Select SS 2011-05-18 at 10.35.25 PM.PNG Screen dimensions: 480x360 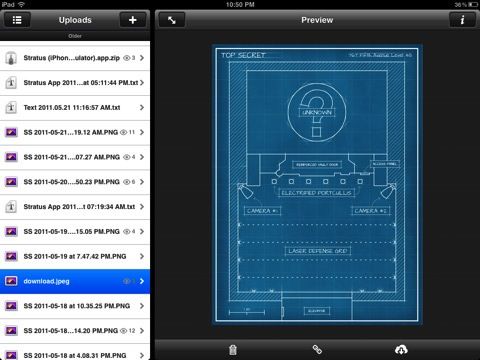[x=75, y=306]
